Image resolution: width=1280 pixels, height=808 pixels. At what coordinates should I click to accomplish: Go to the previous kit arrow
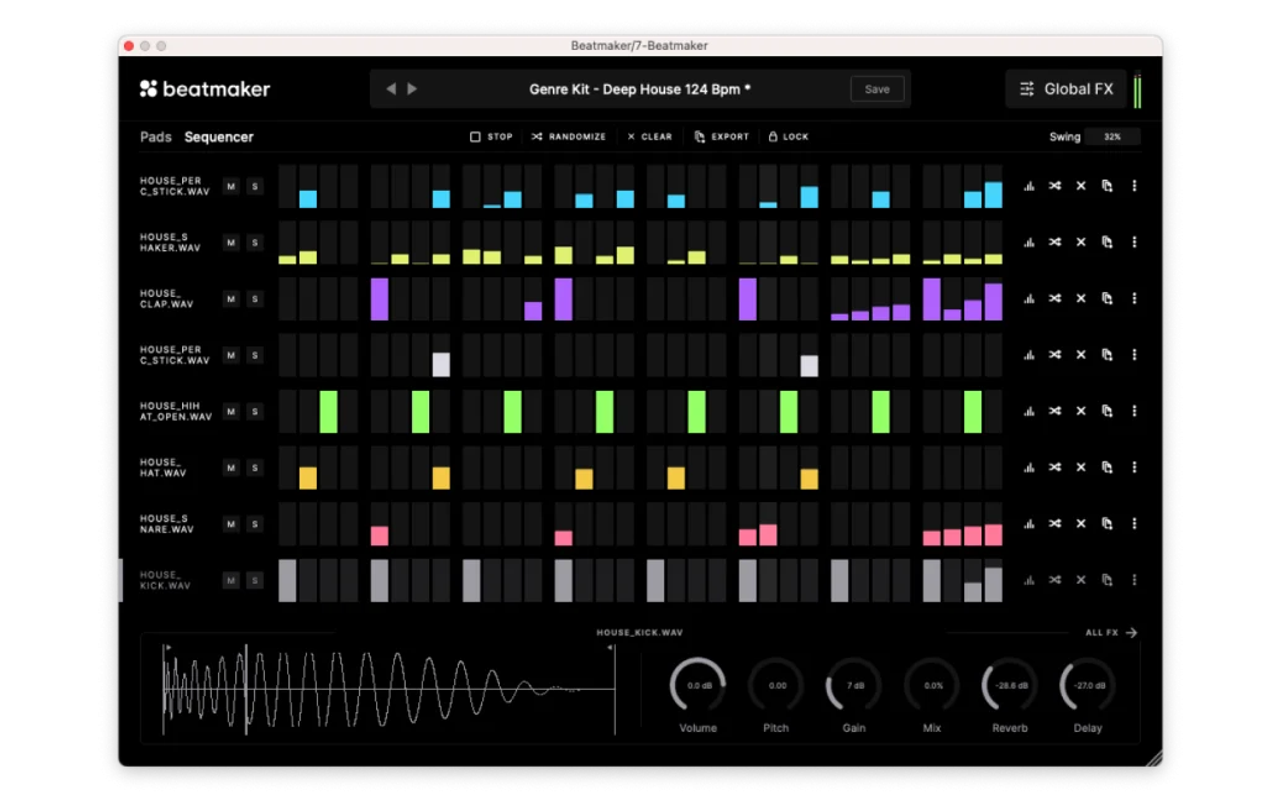pyautogui.click(x=391, y=89)
